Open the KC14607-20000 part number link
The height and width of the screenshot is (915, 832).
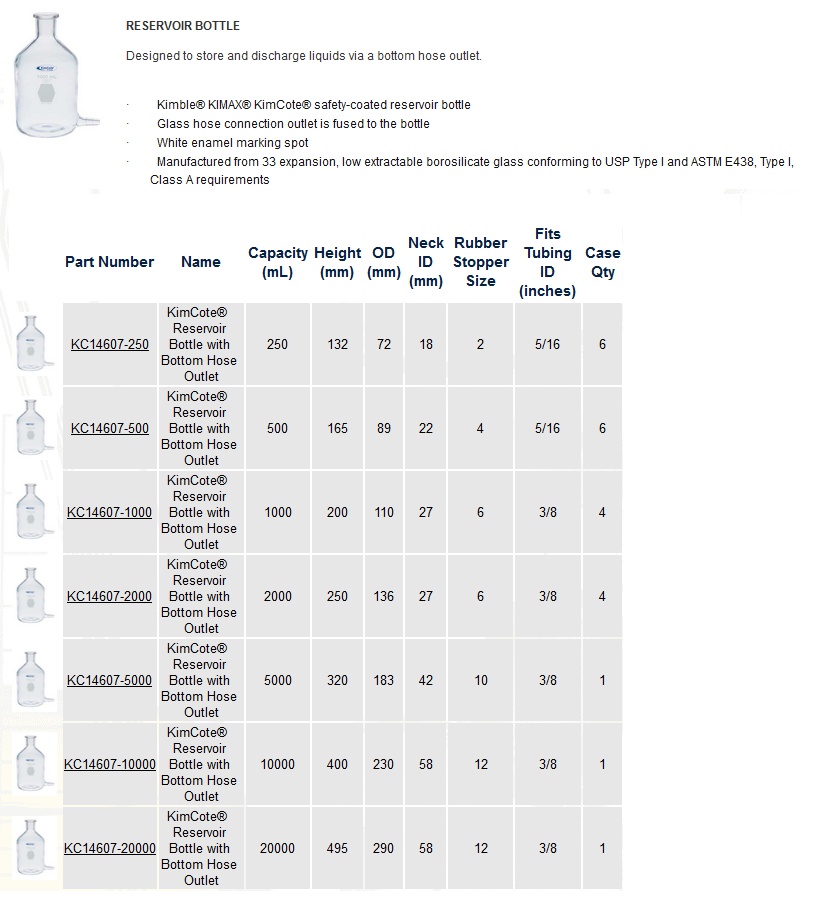[x=110, y=848]
